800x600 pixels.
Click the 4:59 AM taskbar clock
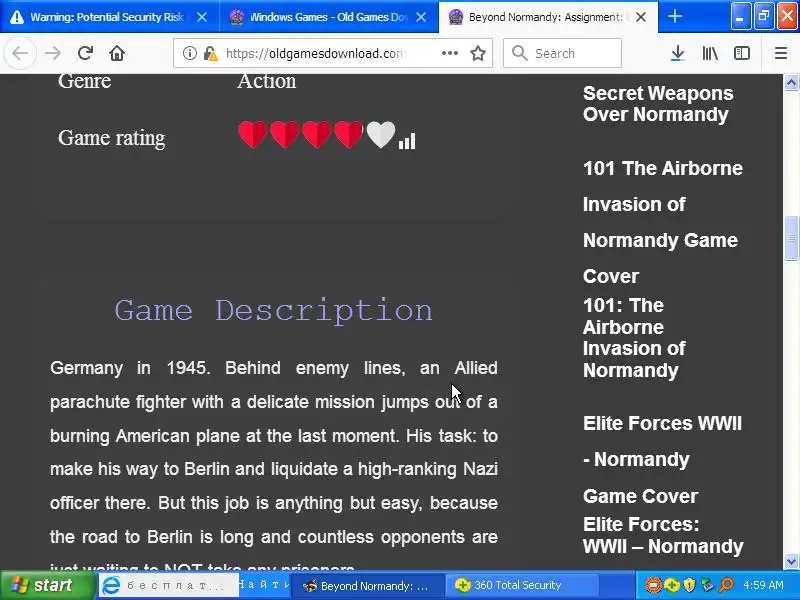coord(763,585)
